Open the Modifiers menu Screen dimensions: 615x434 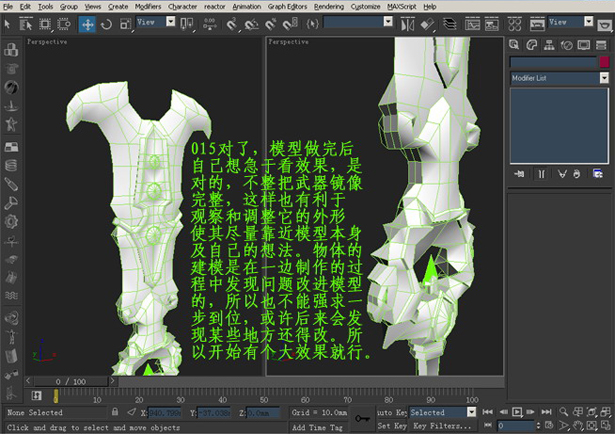point(147,6)
